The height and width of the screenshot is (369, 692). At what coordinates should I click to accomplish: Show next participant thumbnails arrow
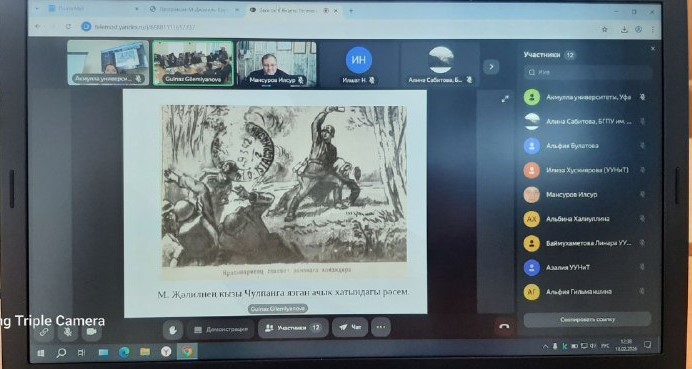point(491,67)
